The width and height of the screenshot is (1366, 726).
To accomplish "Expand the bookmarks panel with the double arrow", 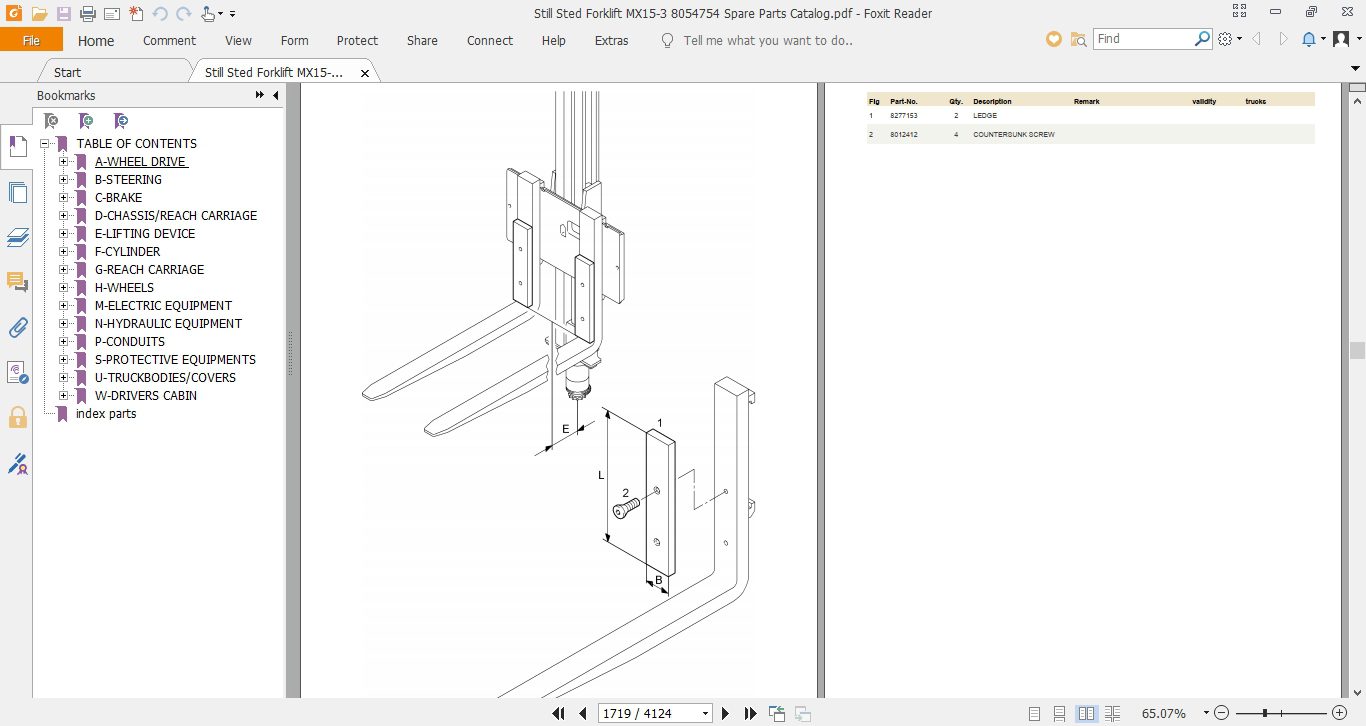I will [260, 95].
